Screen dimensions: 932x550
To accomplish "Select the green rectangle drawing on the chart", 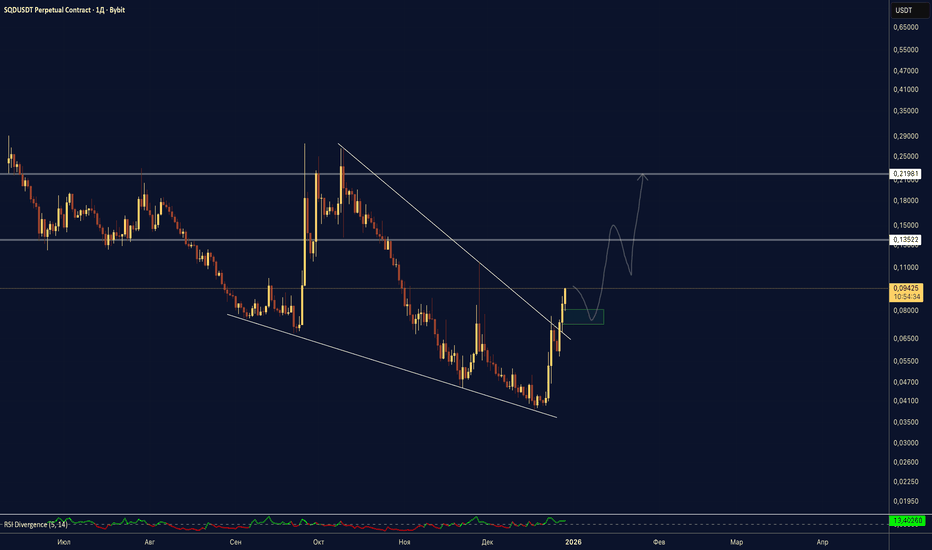I will coord(584,317).
